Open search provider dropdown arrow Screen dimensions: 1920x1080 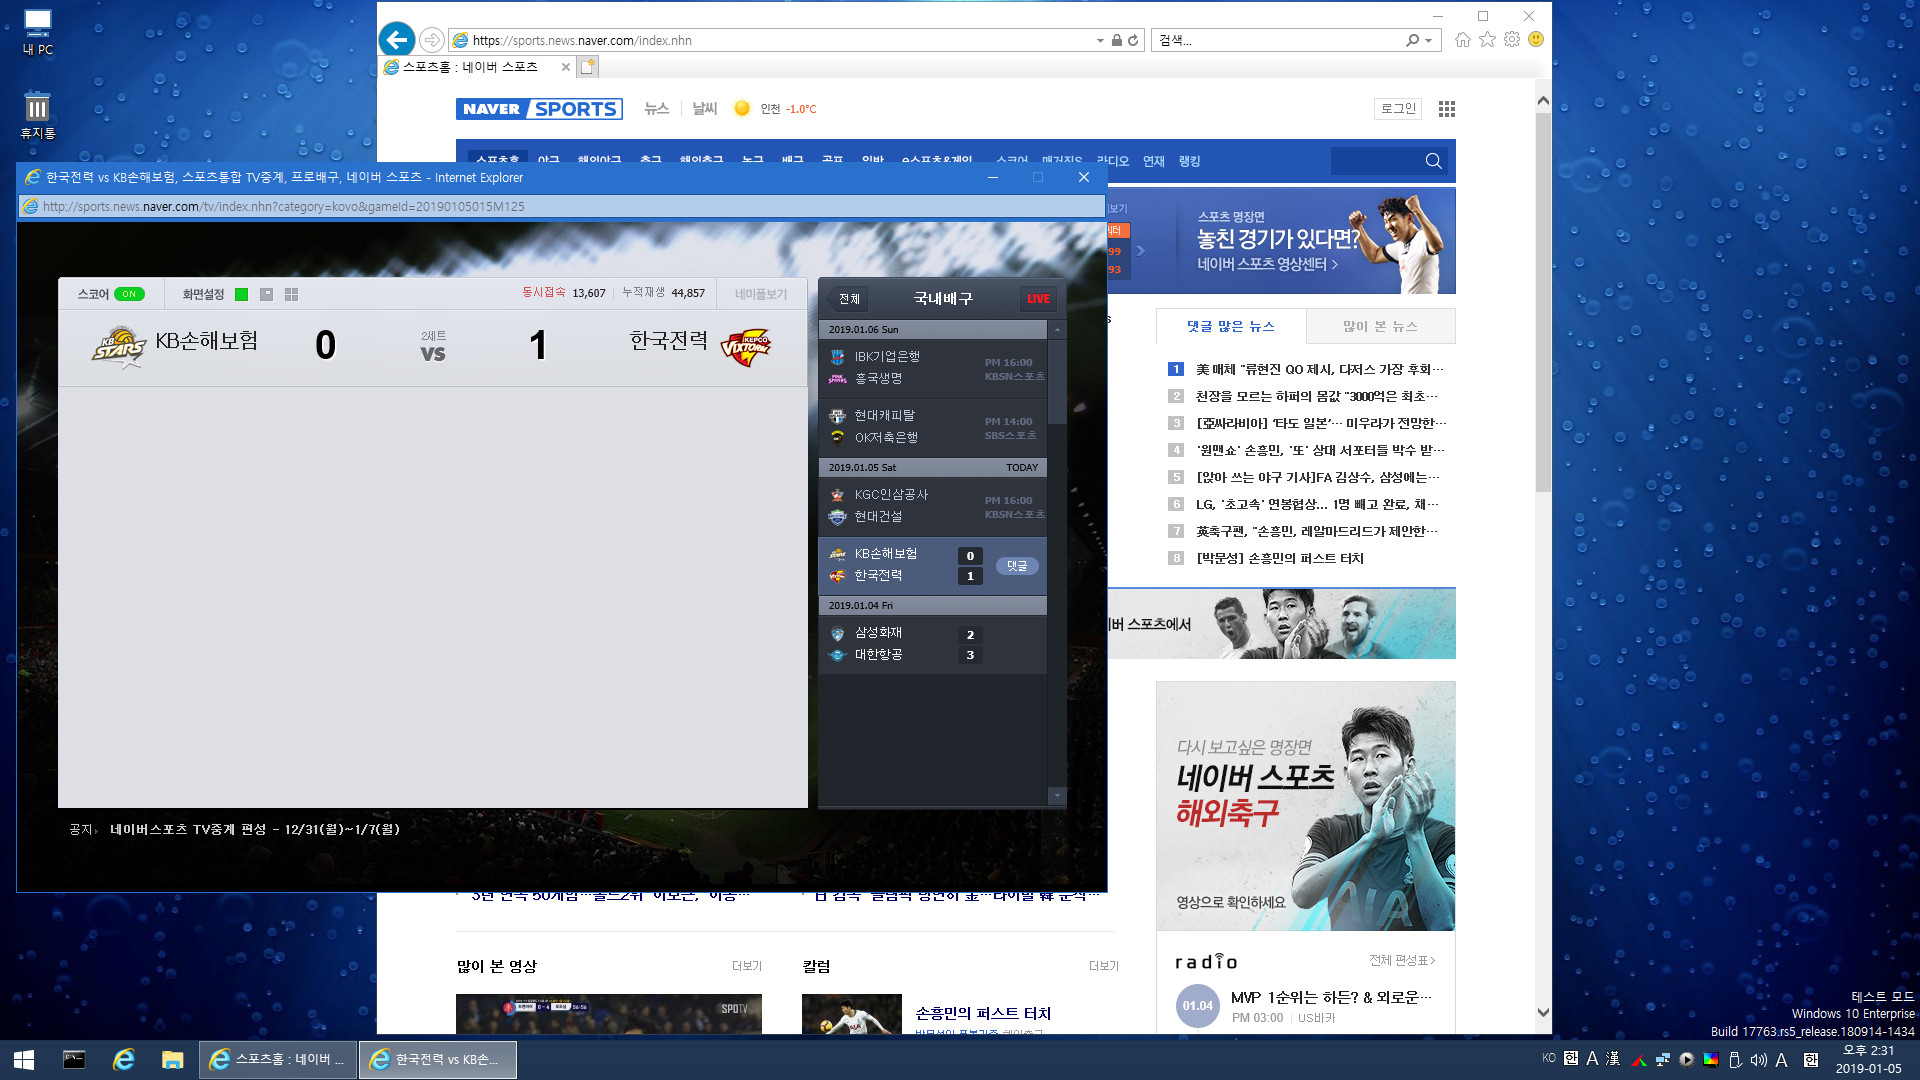[1429, 40]
